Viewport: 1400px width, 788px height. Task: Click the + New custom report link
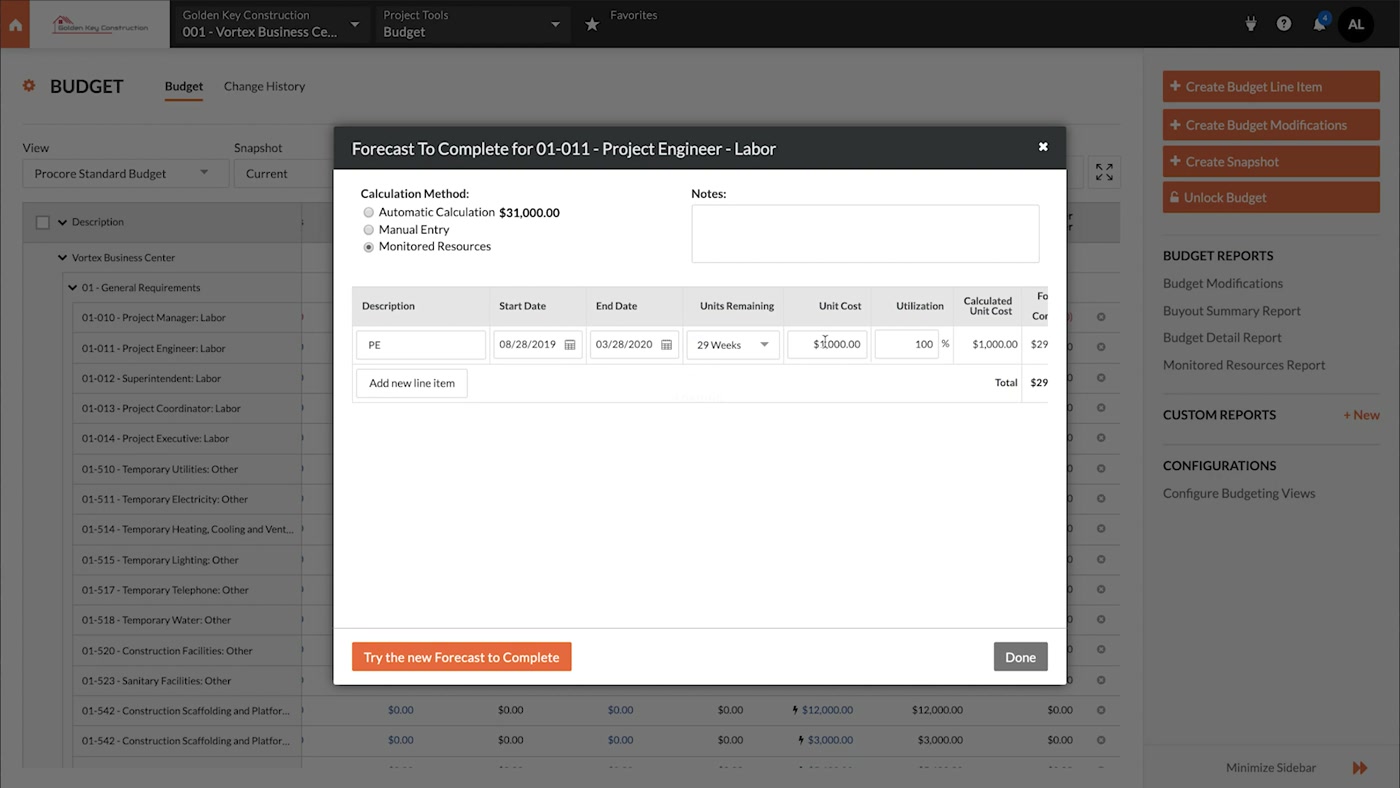click(x=1361, y=415)
